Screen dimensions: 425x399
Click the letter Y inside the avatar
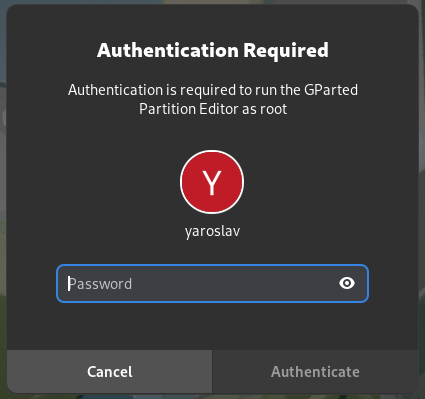(x=212, y=182)
